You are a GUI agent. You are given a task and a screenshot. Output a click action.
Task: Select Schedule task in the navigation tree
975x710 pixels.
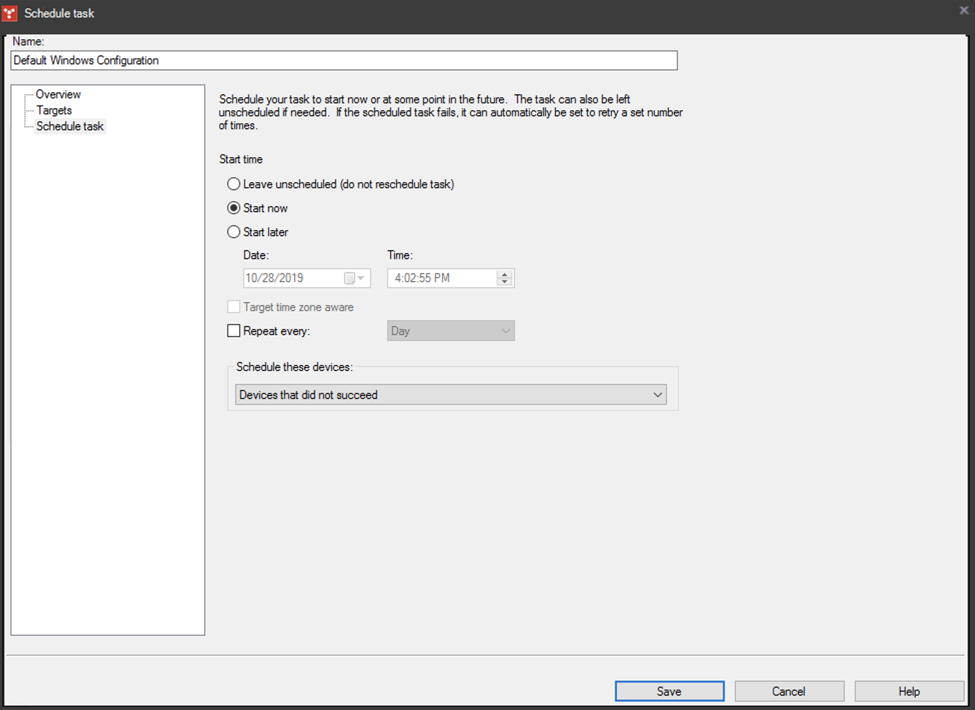(70, 127)
